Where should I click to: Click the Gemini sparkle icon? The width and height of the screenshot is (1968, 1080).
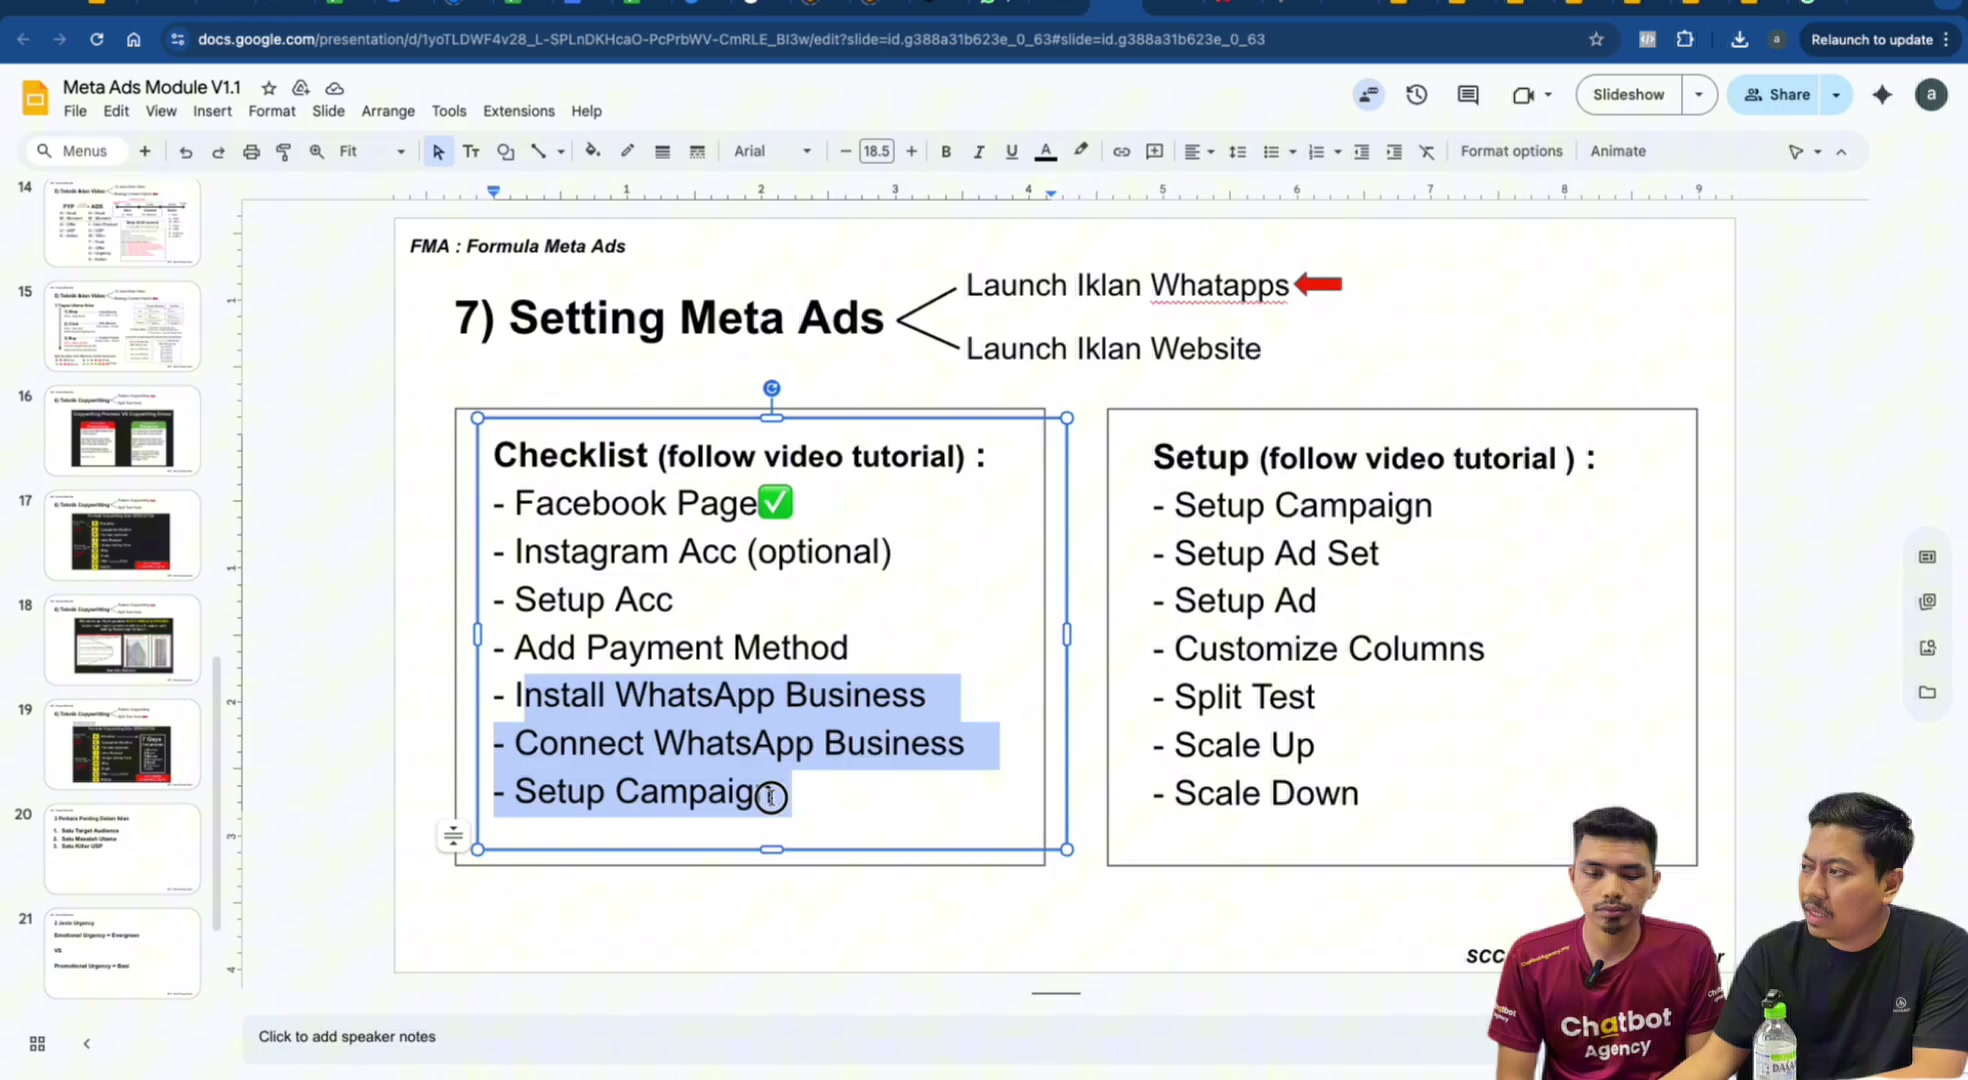click(1882, 95)
